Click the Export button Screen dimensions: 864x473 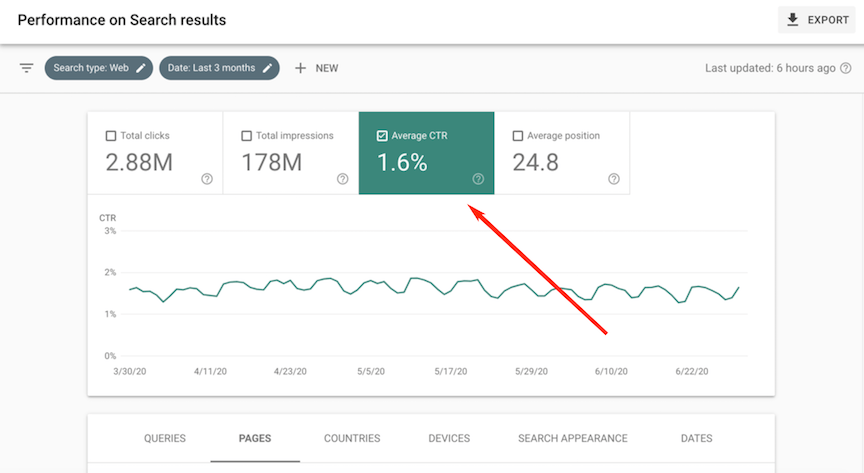818,20
